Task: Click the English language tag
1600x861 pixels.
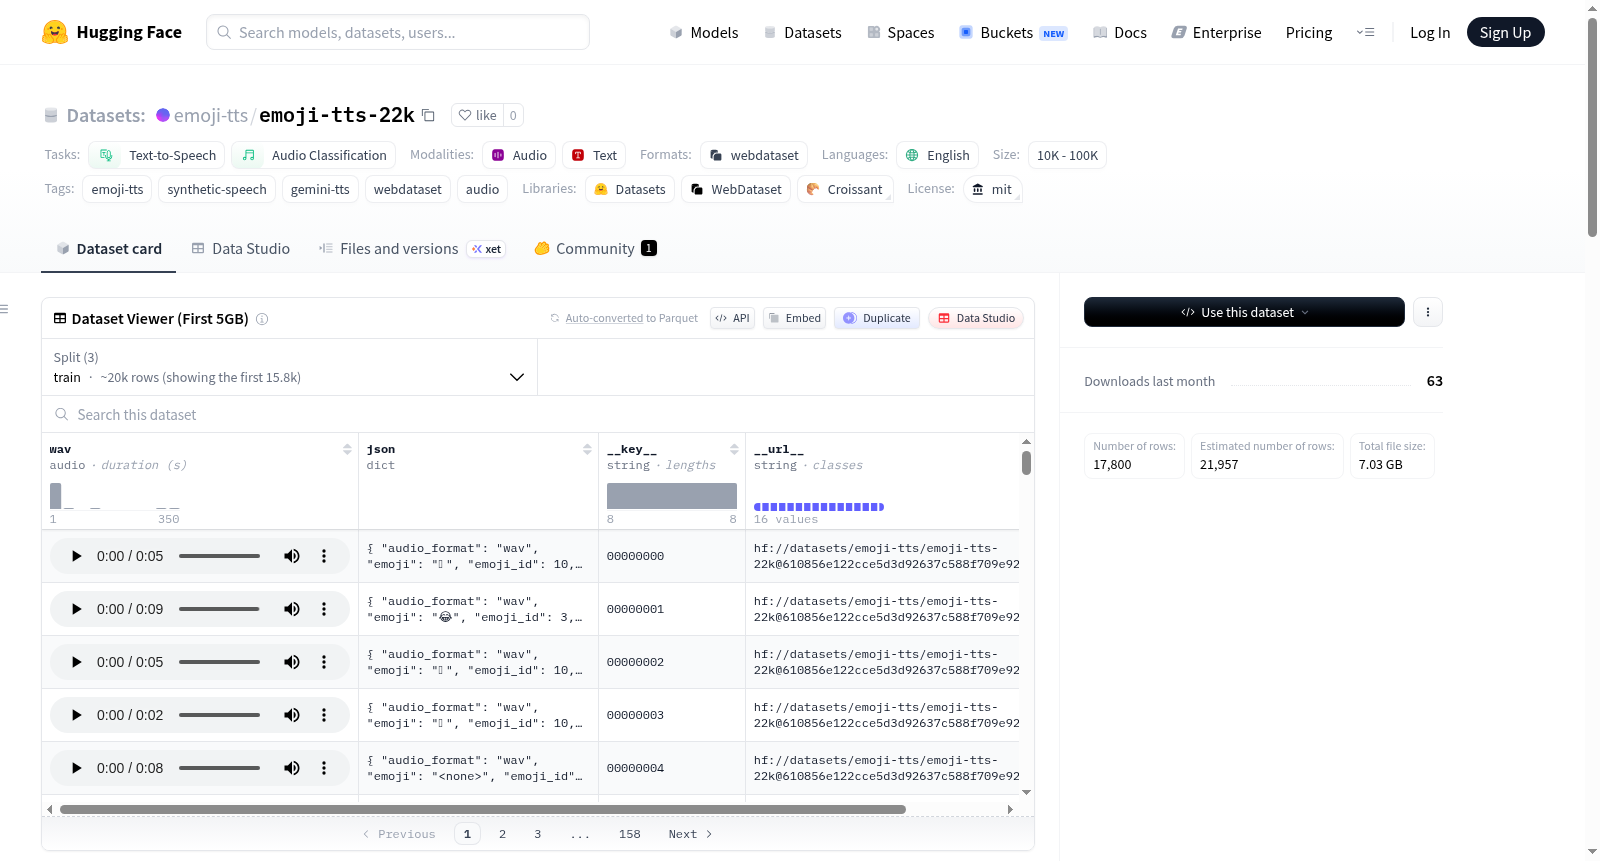Action: point(937,155)
